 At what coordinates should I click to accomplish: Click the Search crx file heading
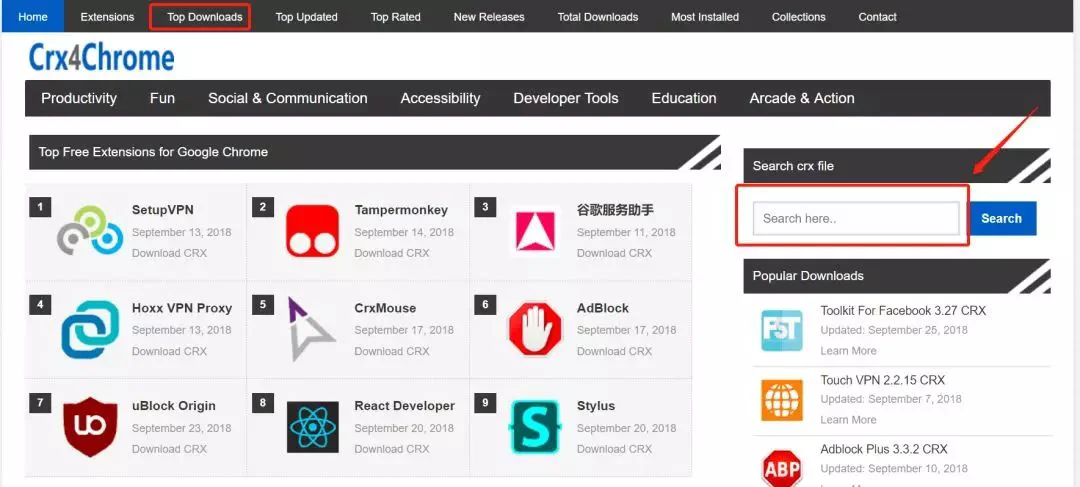click(x=793, y=166)
